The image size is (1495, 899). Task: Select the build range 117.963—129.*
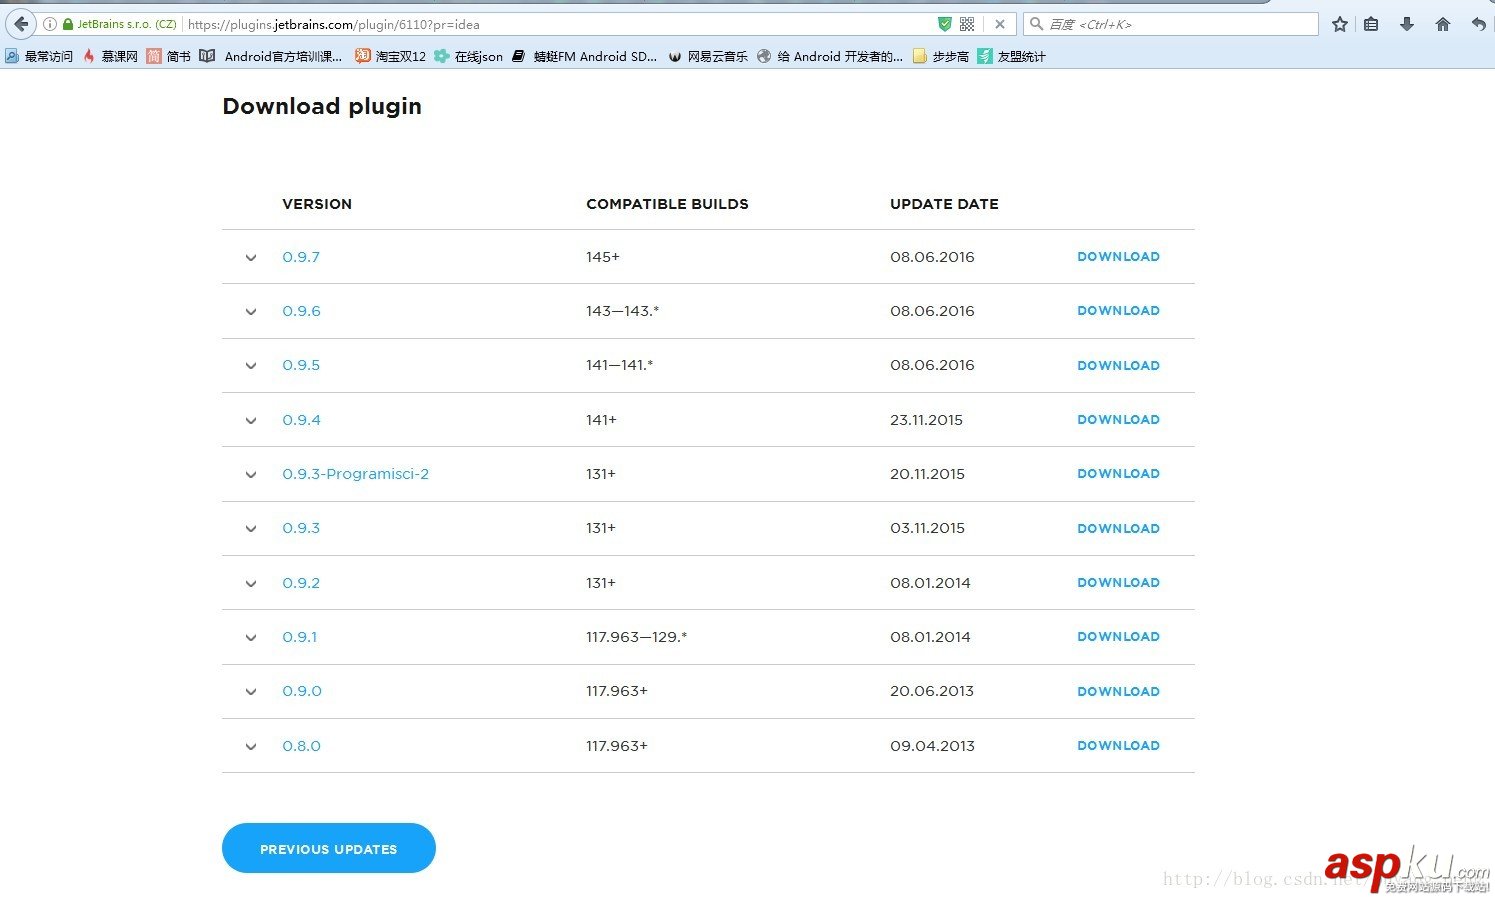pos(637,637)
